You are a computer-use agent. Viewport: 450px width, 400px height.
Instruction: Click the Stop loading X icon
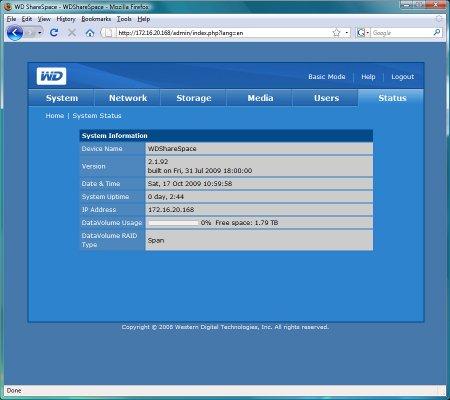[x=72, y=33]
